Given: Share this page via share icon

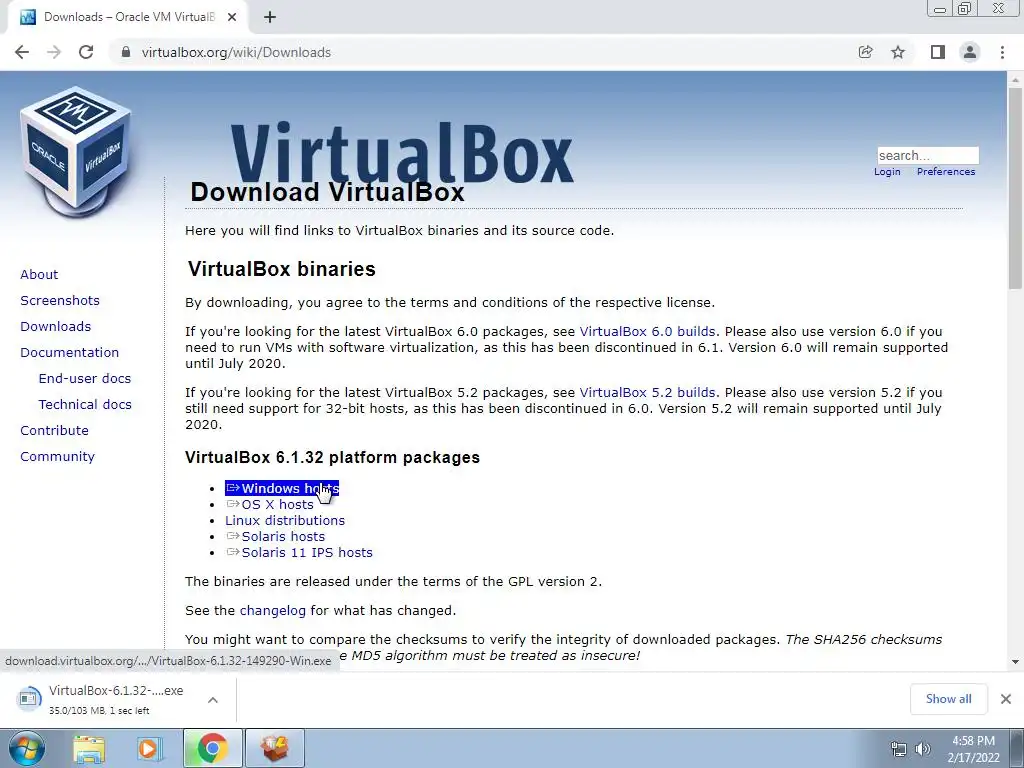Looking at the screenshot, I should (x=865, y=52).
